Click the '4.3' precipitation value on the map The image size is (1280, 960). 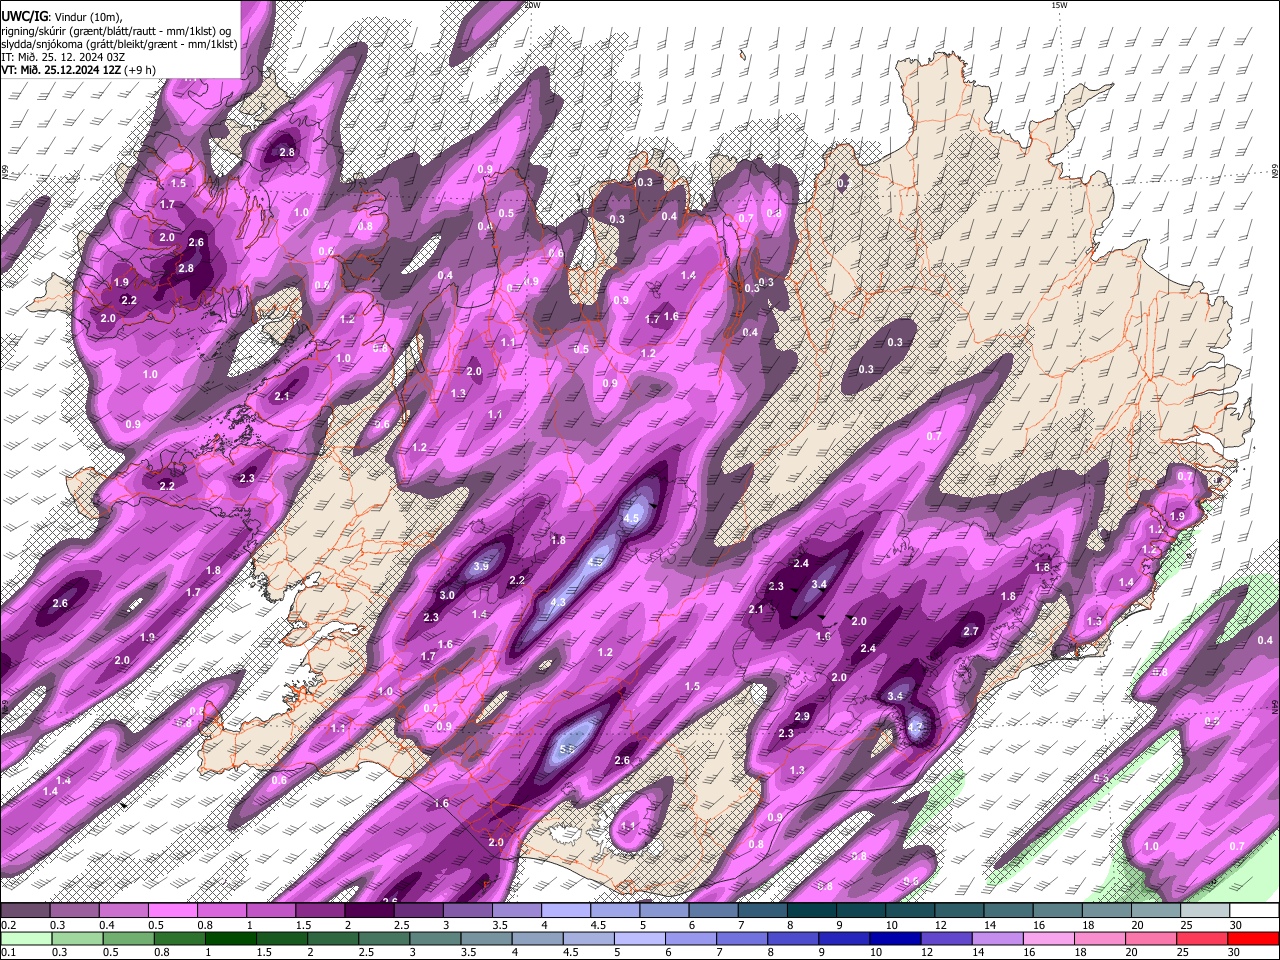tap(558, 602)
